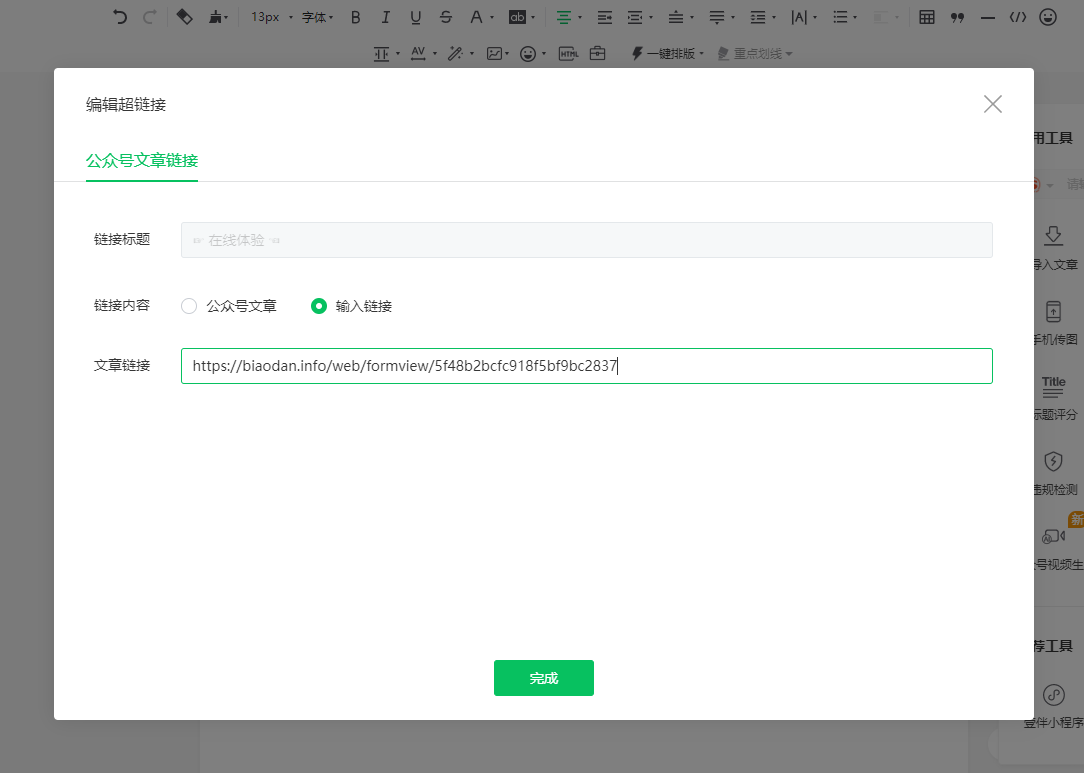Expand the 一键排版 dropdown

click(668, 54)
